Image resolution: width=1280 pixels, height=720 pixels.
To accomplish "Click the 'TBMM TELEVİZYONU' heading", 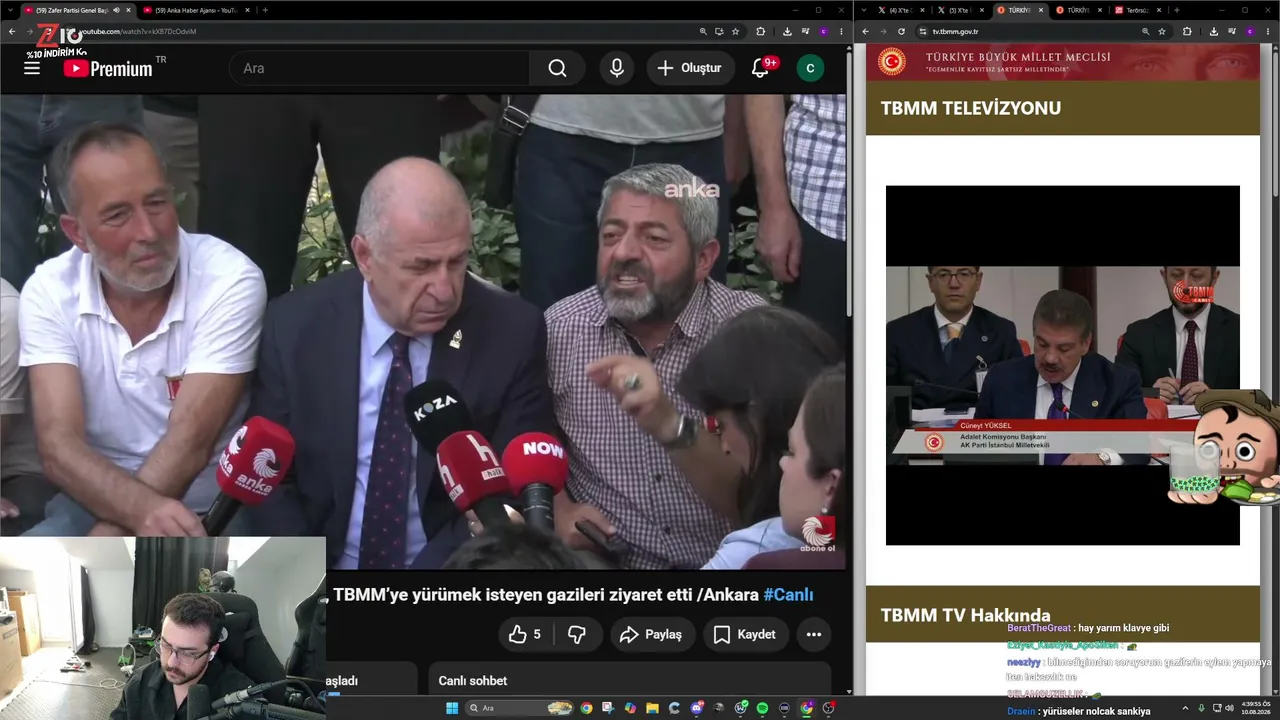I will [x=970, y=108].
